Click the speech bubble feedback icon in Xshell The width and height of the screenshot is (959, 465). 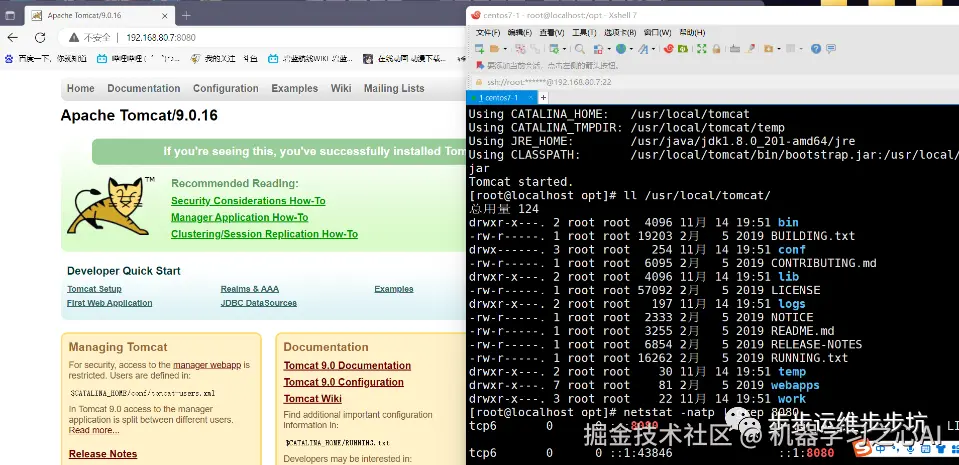point(831,49)
